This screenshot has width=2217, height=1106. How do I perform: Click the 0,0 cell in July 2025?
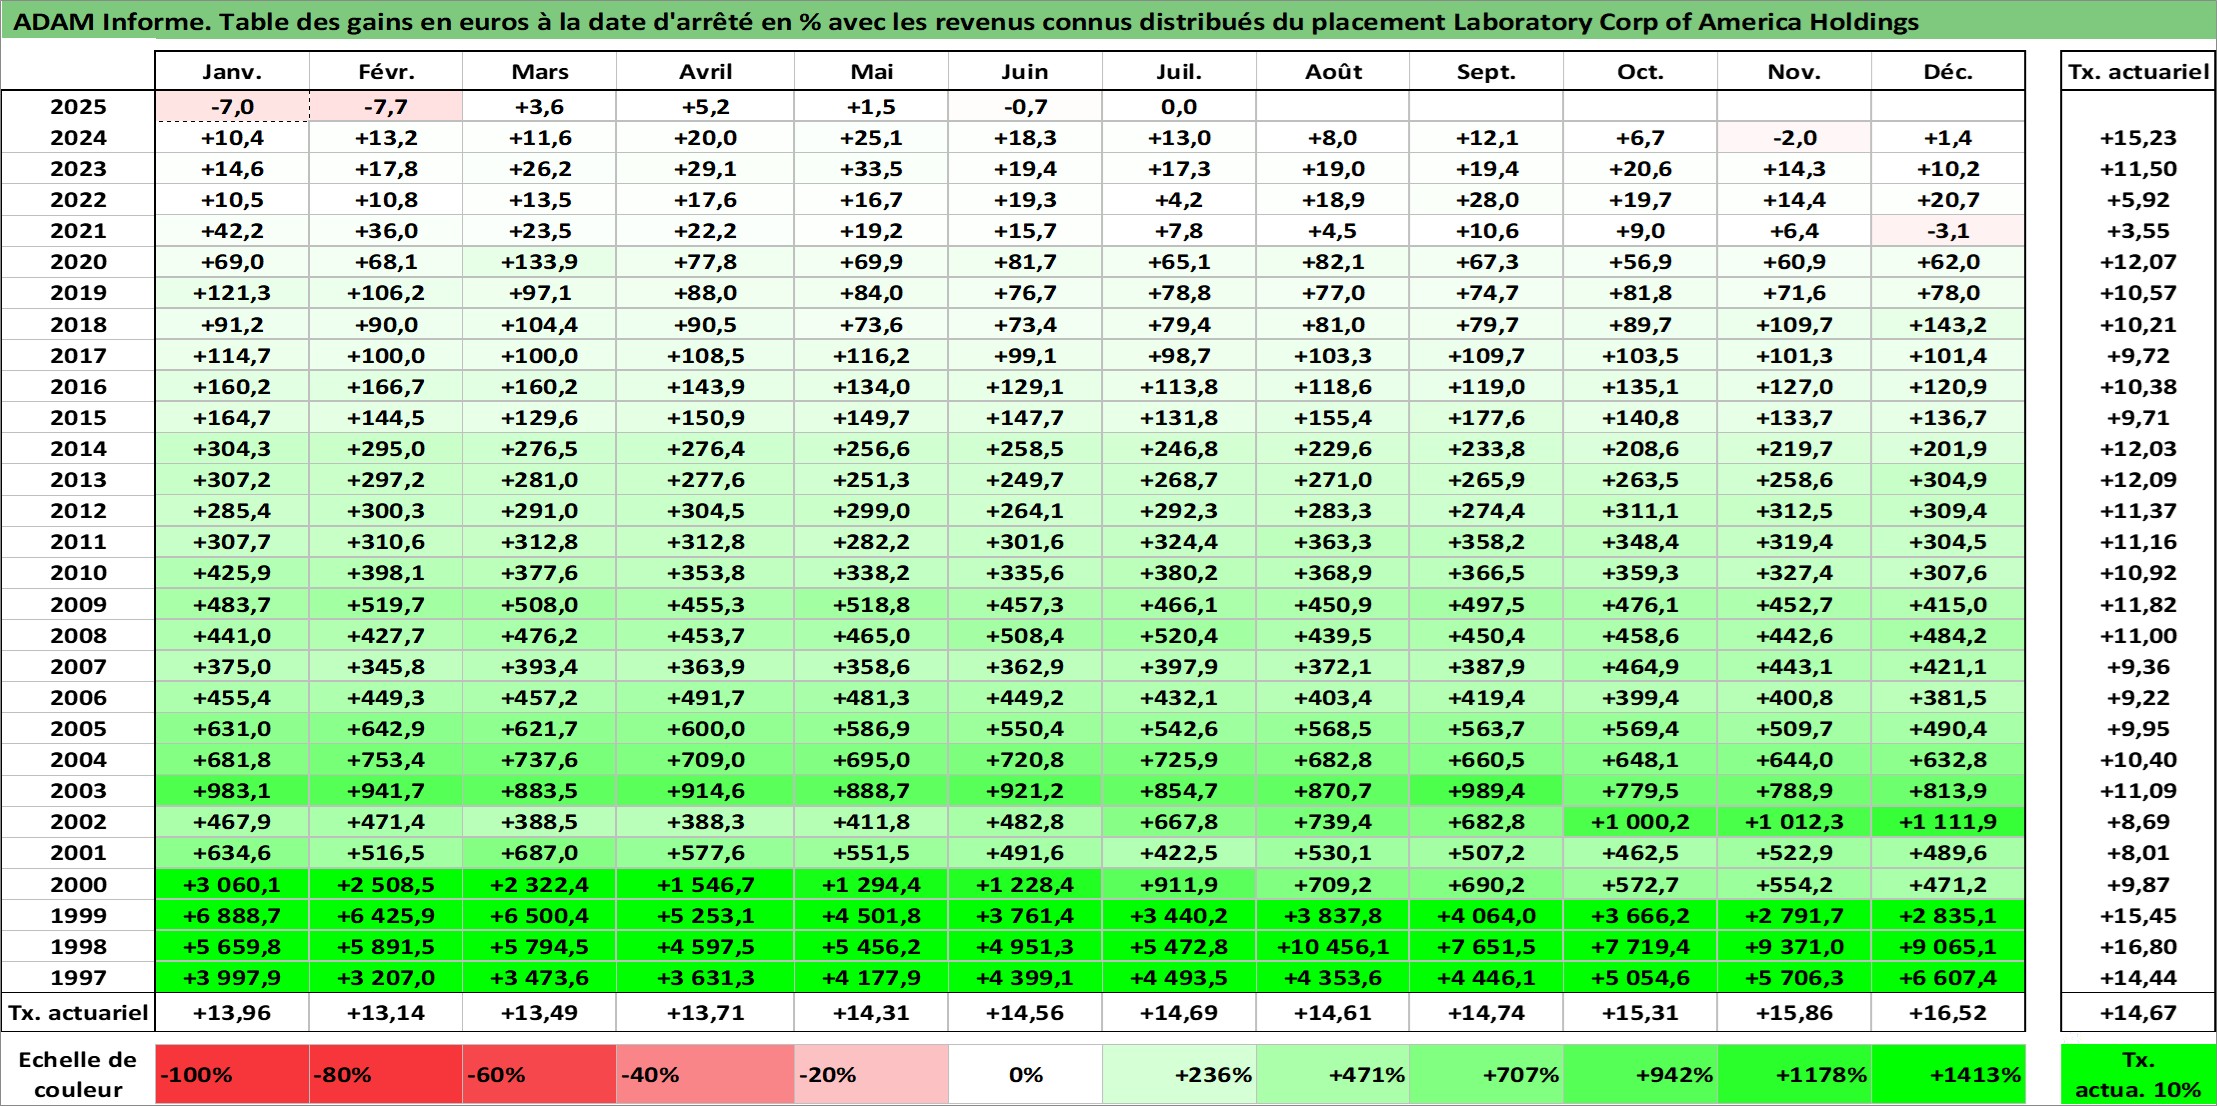pyautogui.click(x=1179, y=107)
